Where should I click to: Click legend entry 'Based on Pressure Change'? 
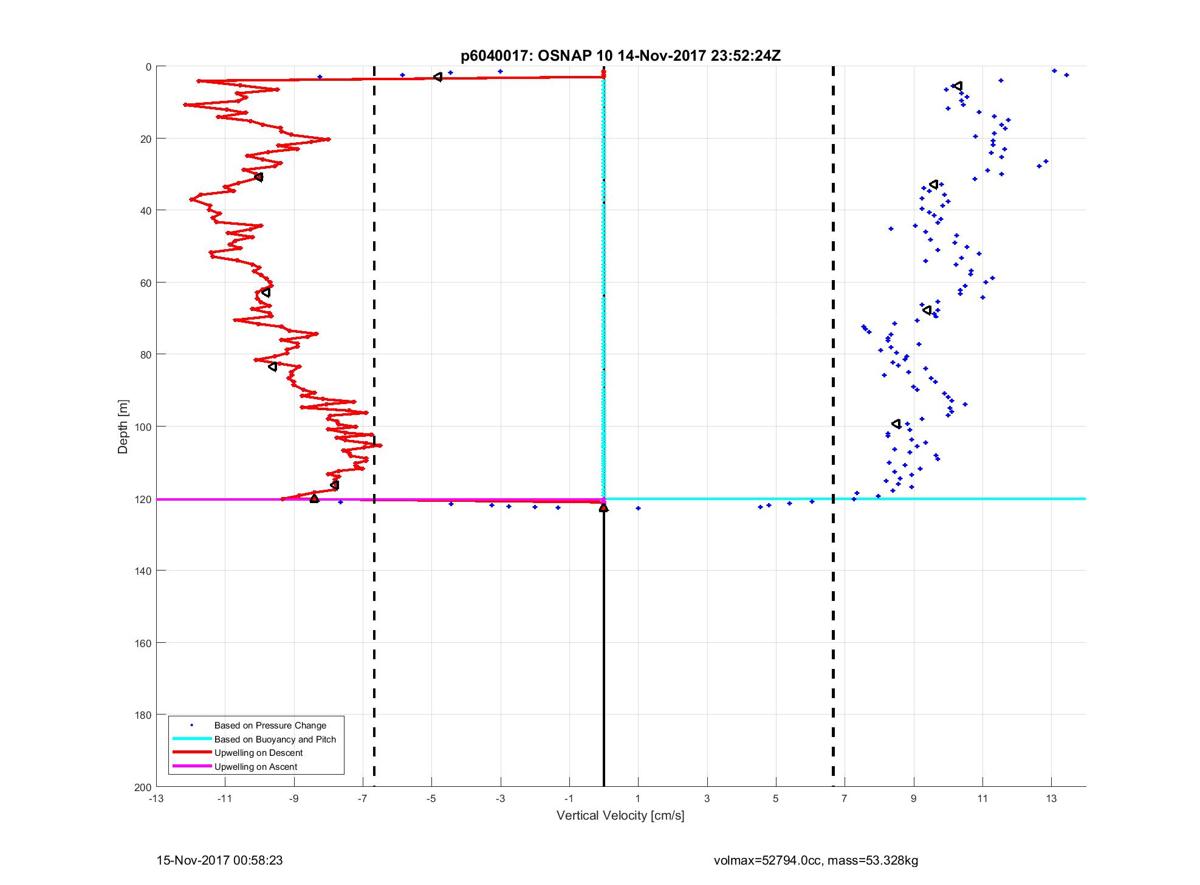[270, 724]
